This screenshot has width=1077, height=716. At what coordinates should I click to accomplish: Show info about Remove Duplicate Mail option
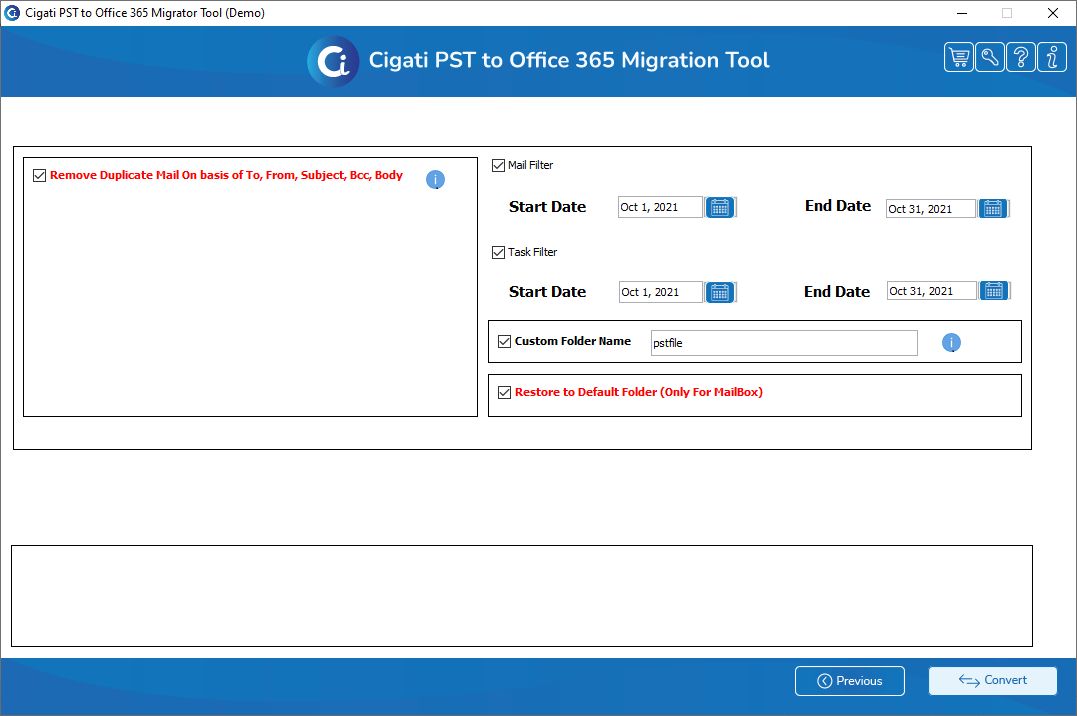point(435,179)
